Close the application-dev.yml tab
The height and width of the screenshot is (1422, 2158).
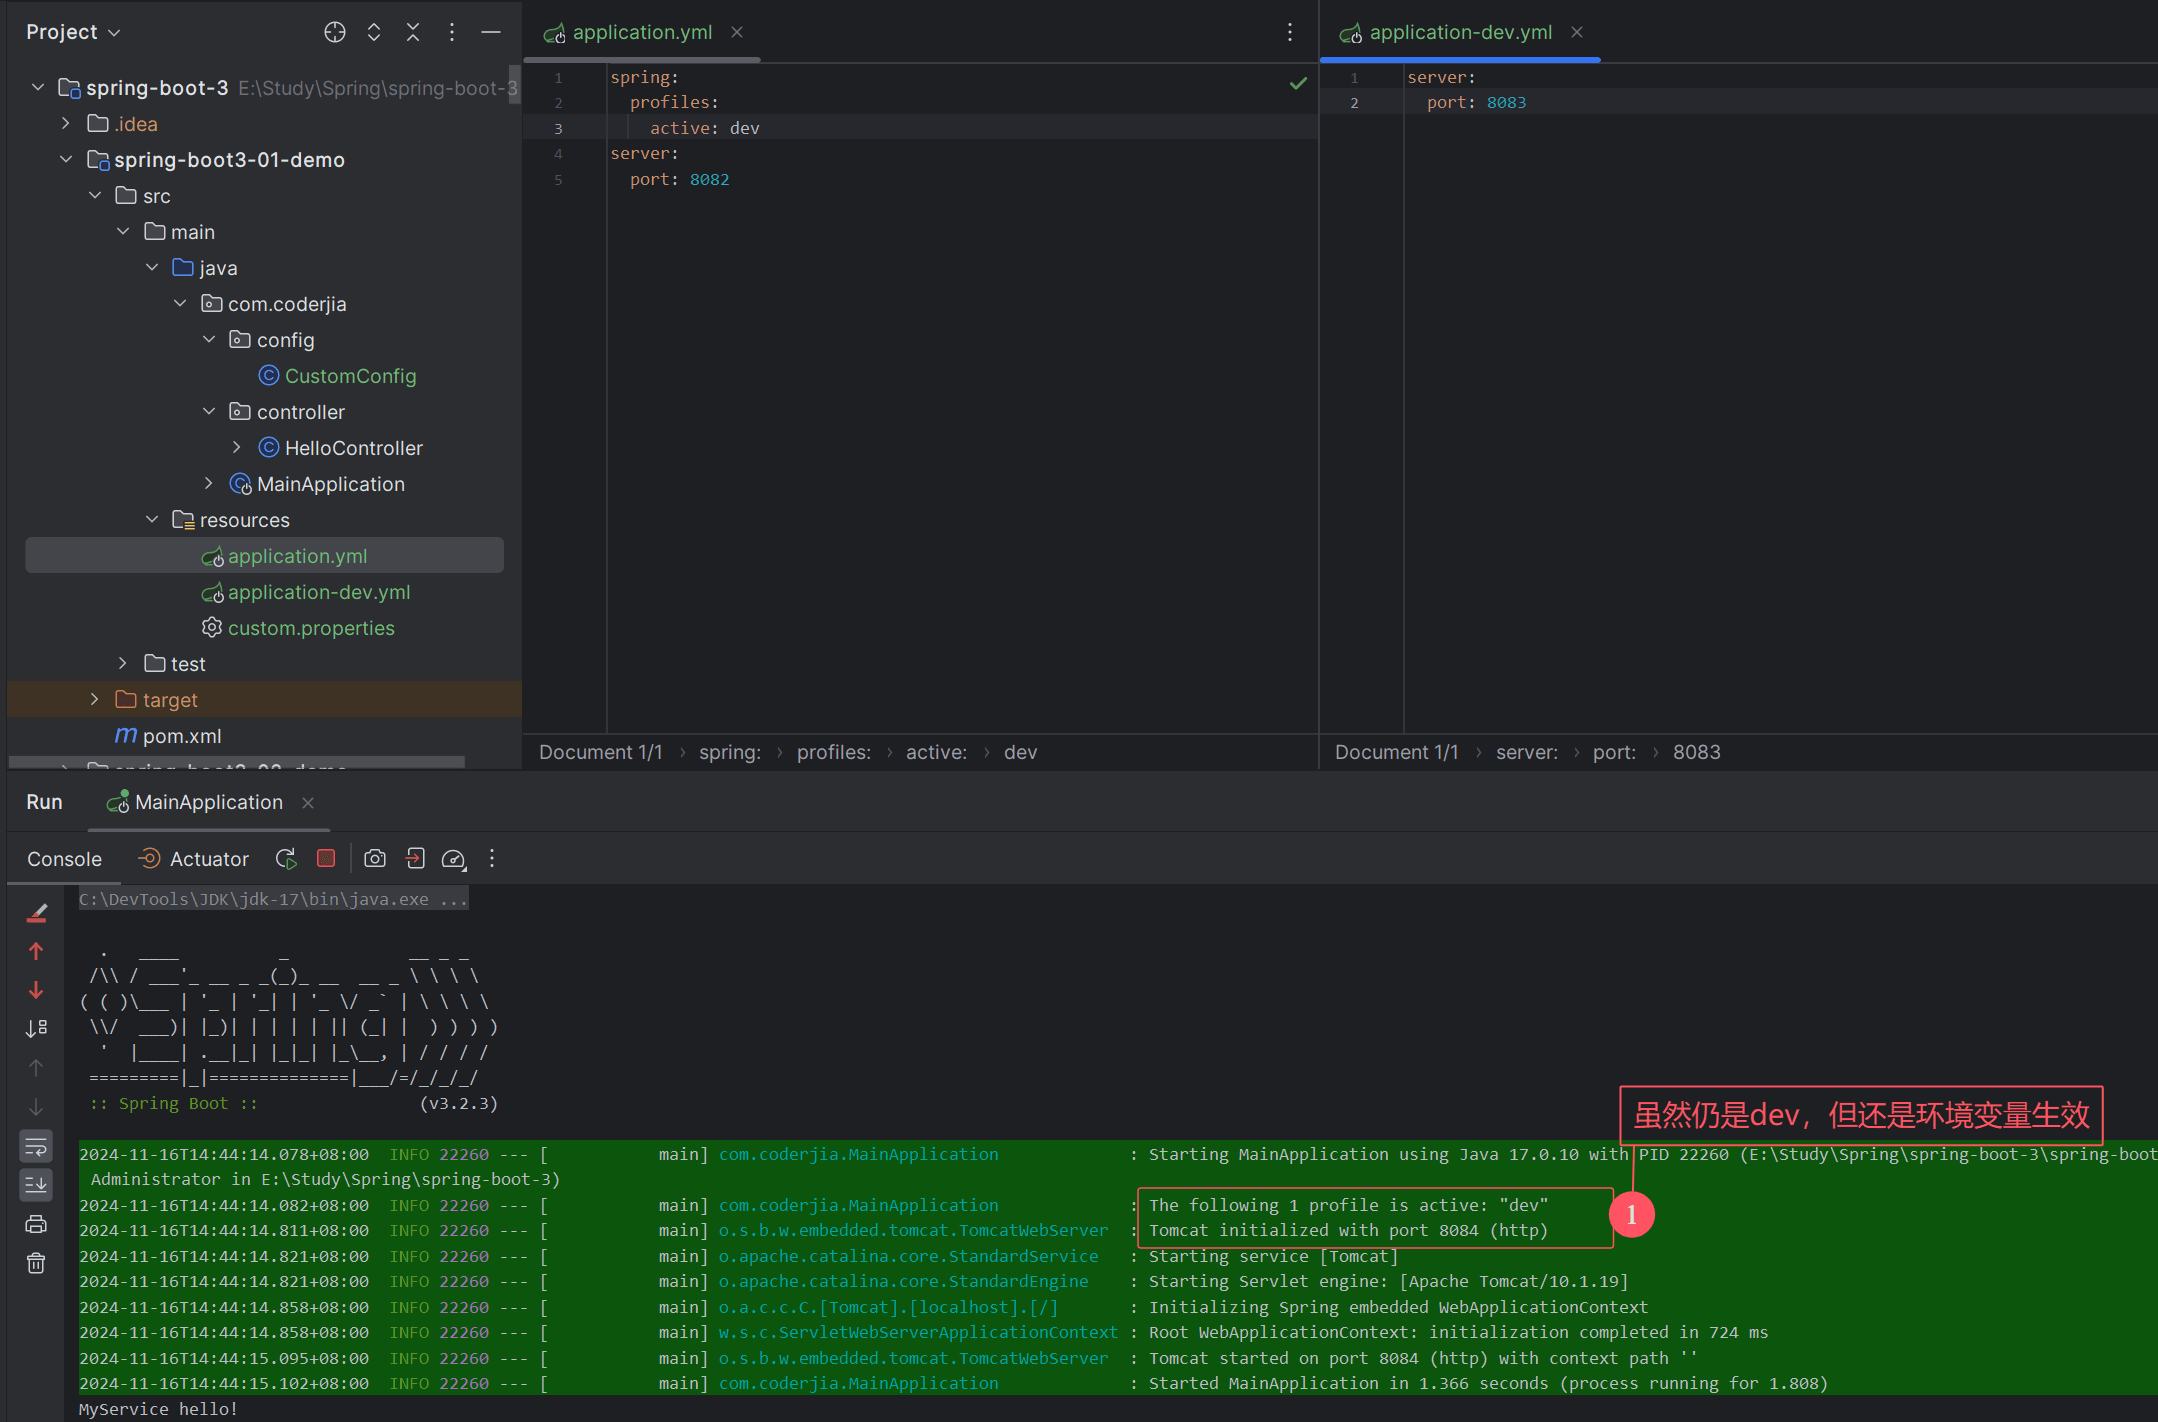(x=1577, y=32)
